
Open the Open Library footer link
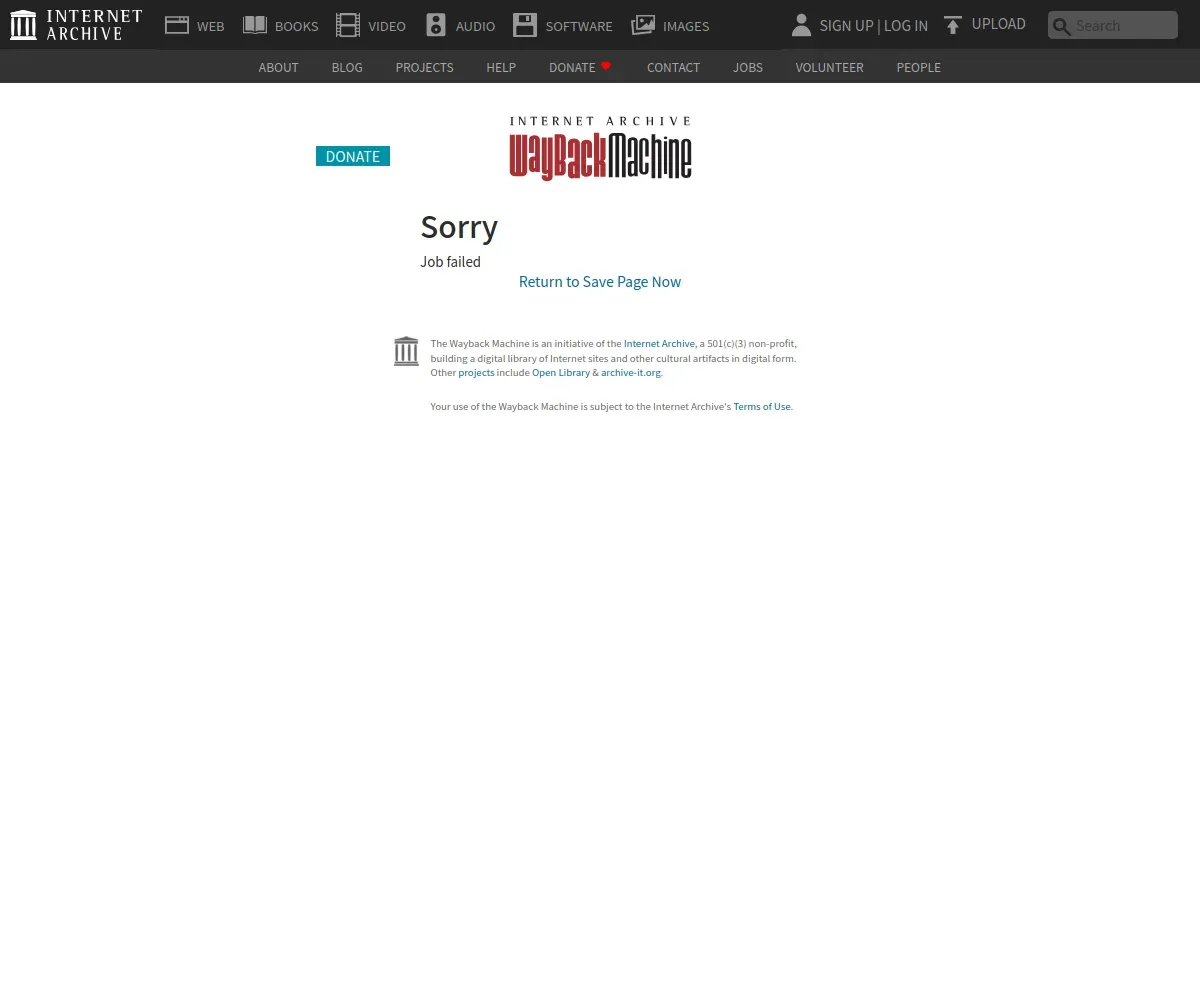click(561, 373)
